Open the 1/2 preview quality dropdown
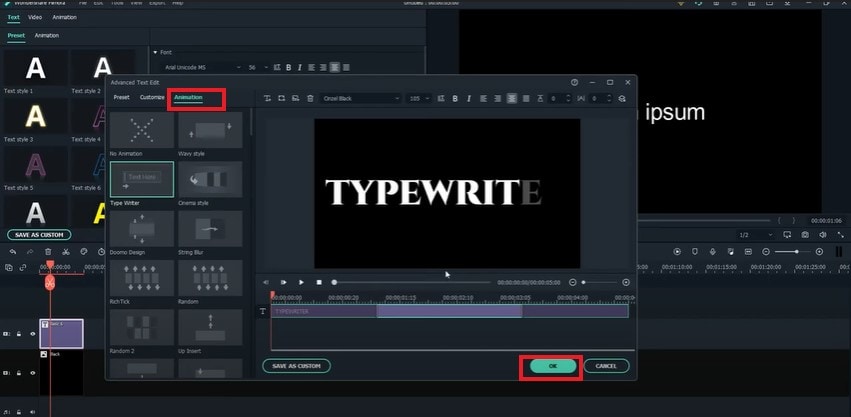The width and height of the screenshot is (851, 417). coord(755,234)
